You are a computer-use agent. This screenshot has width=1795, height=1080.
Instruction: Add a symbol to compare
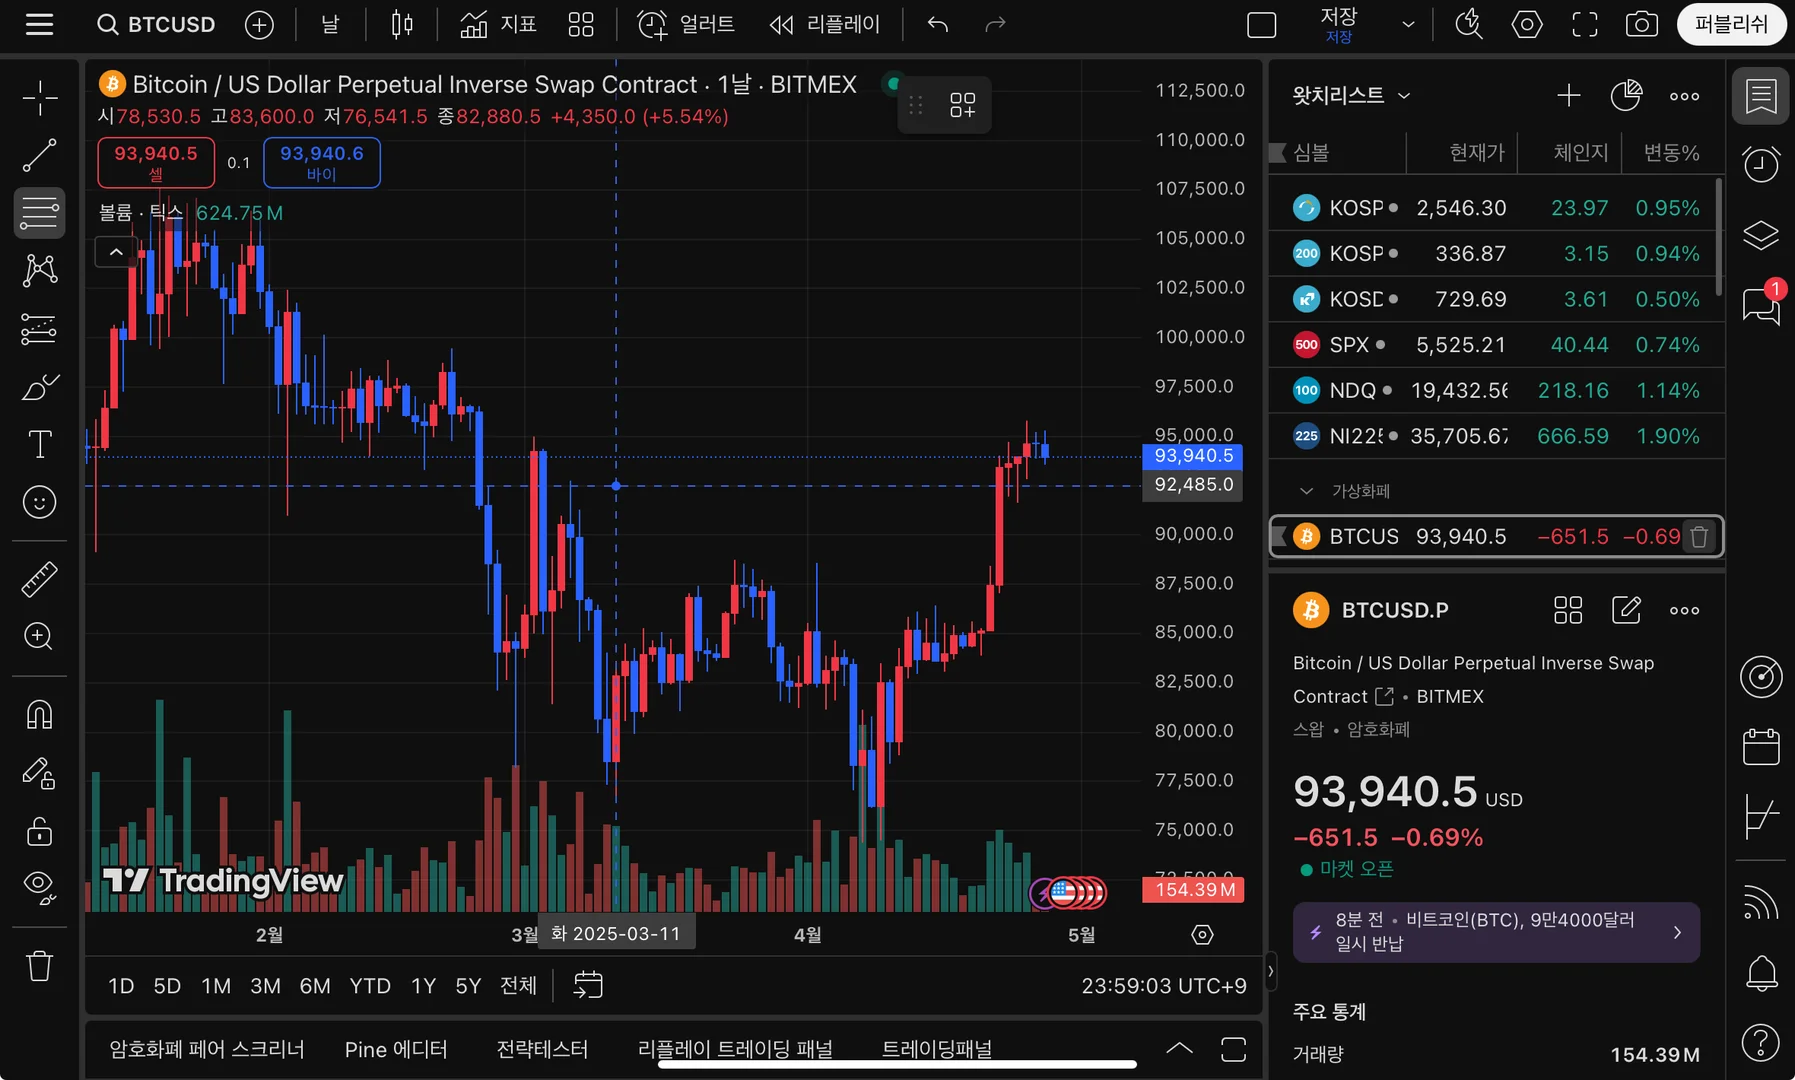coord(259,25)
